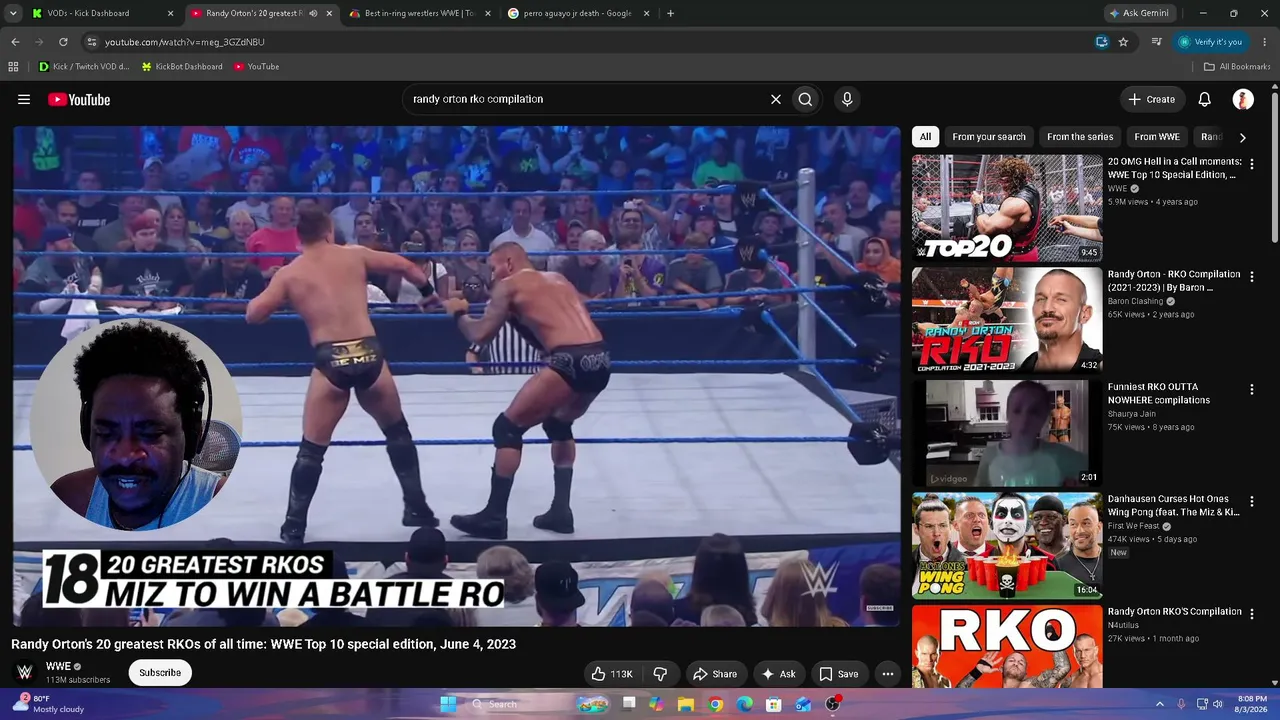Open options for Baron Clashing RKO video
The width and height of the screenshot is (1280, 720).
click(x=1251, y=277)
